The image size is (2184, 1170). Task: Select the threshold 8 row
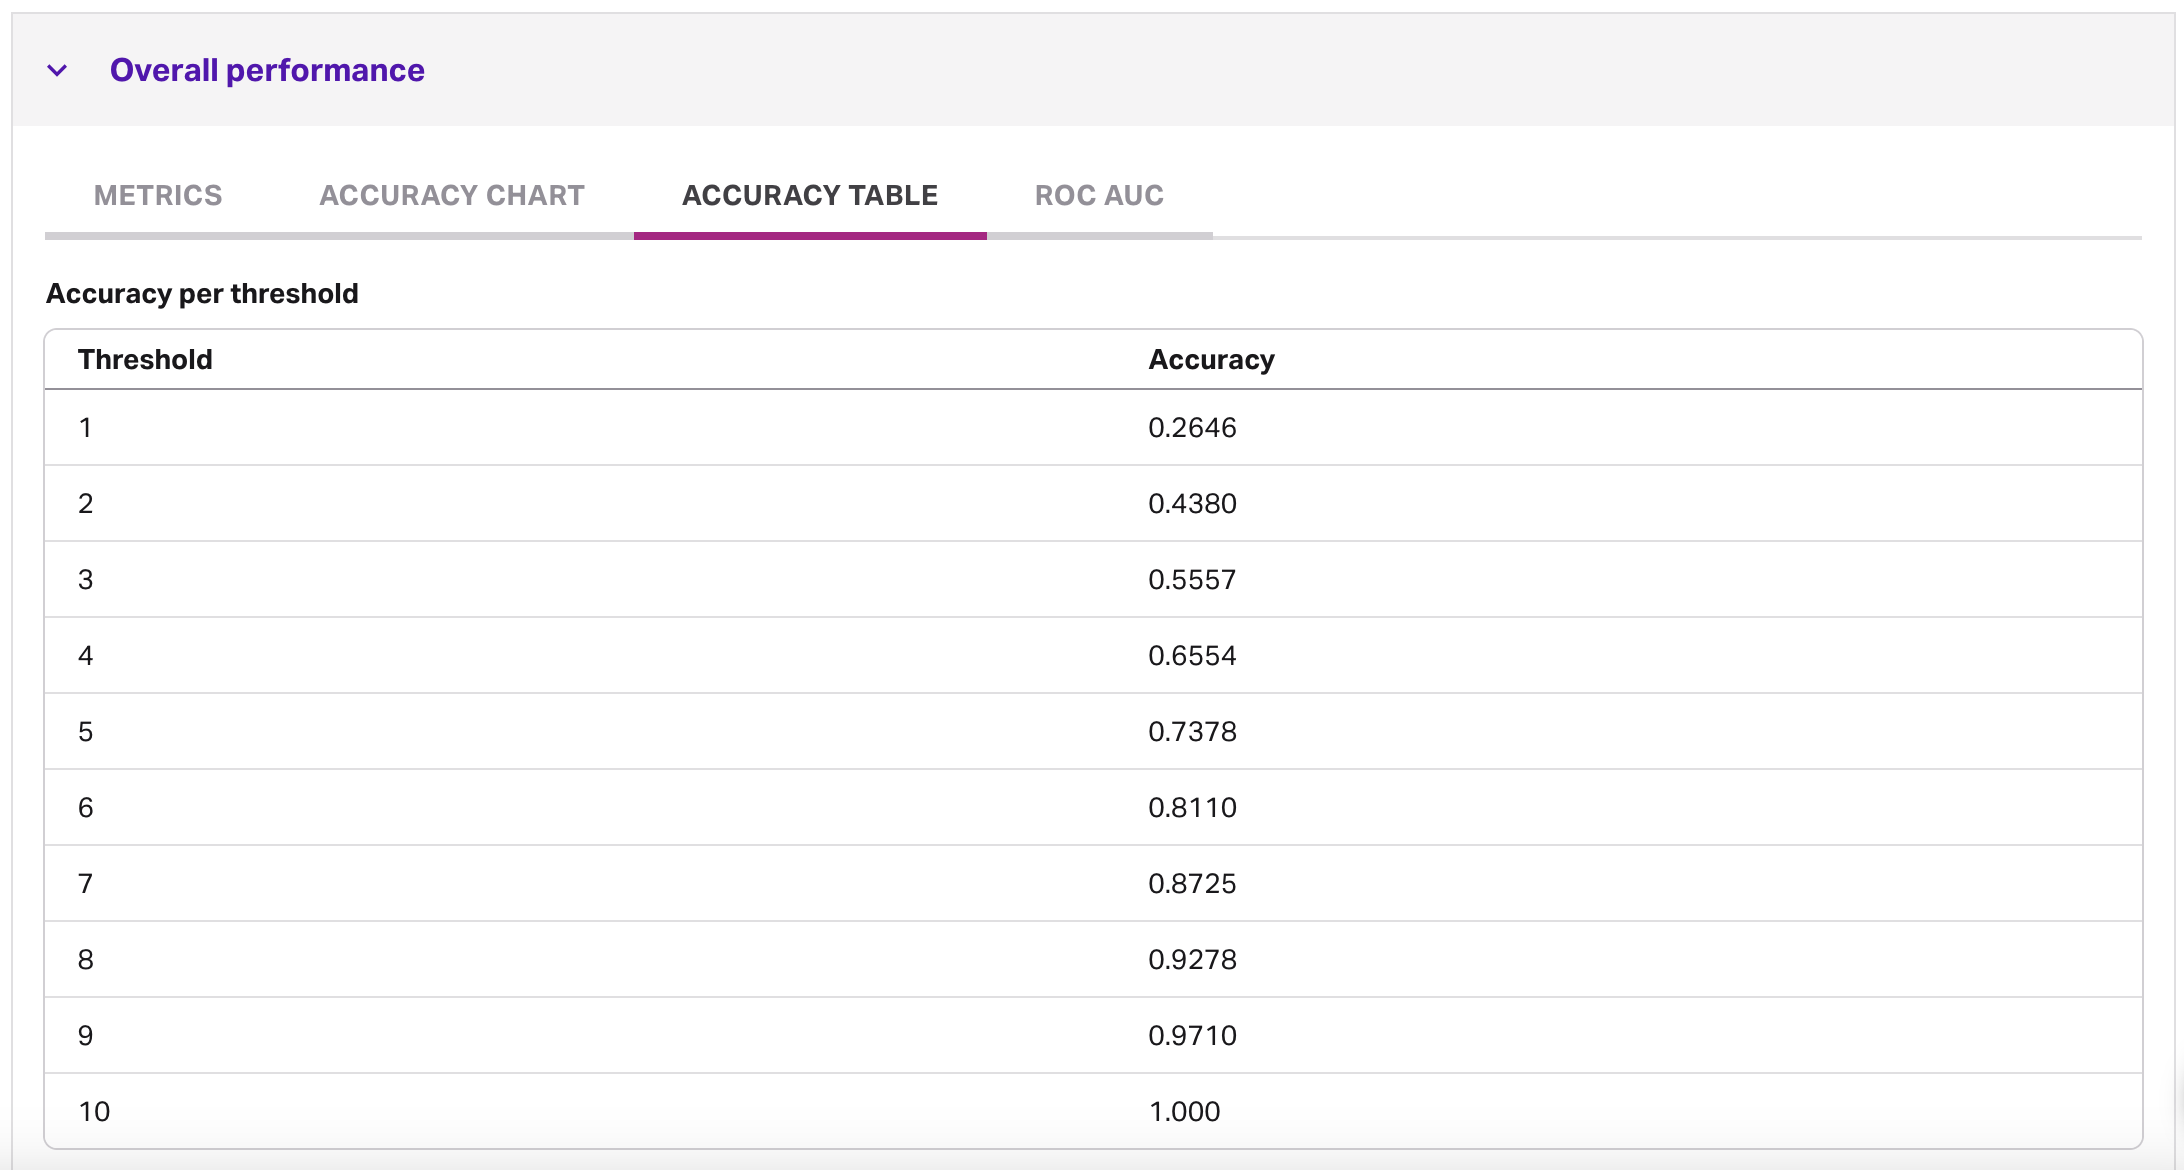[86, 960]
